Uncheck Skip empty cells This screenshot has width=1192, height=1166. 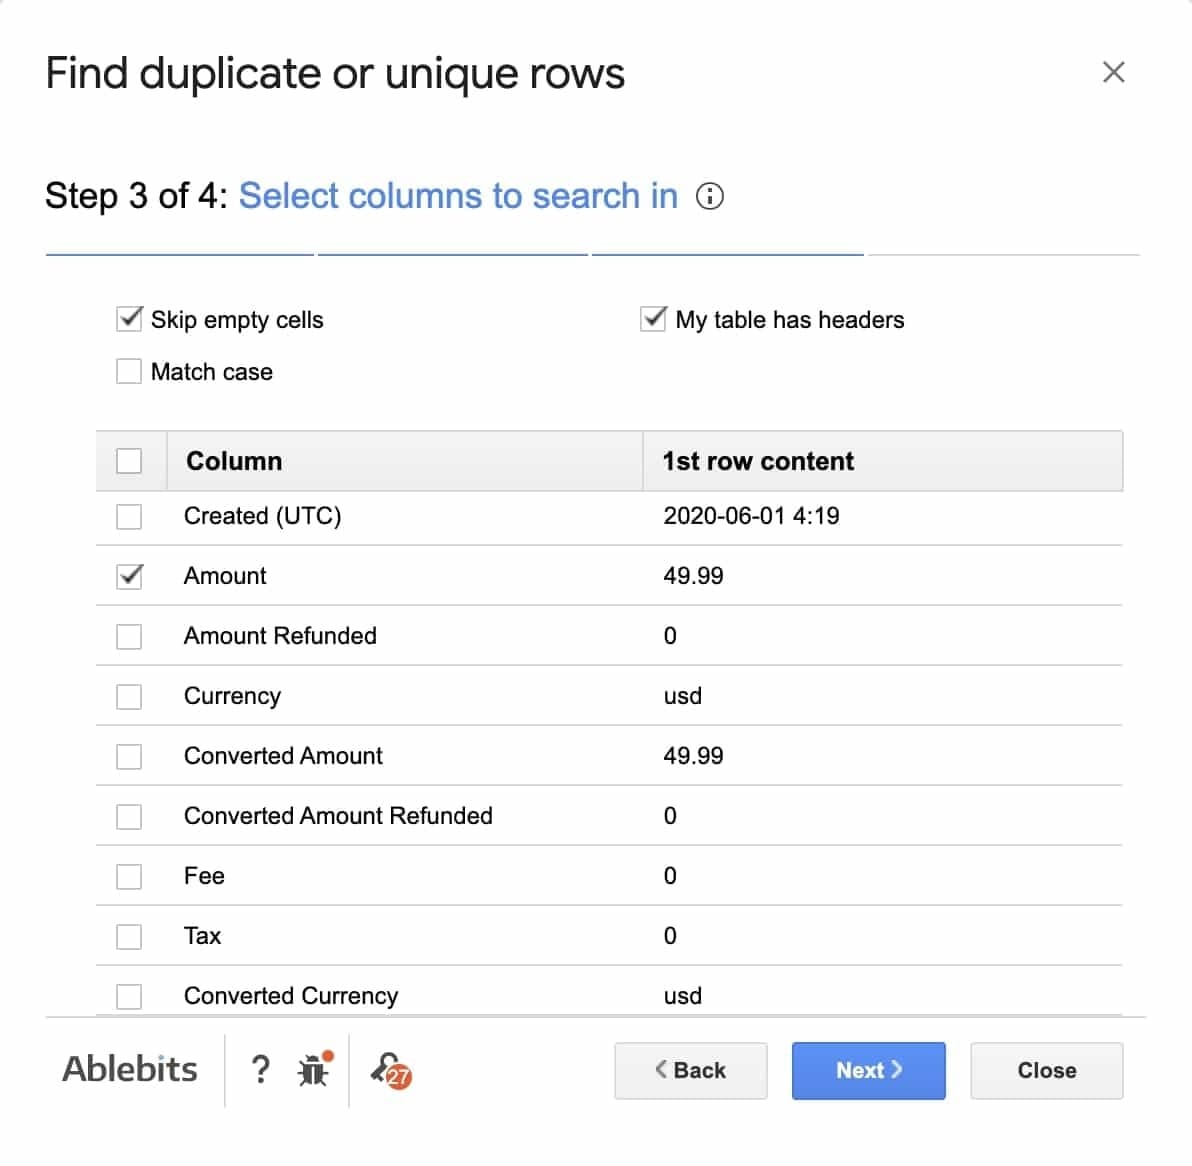(x=129, y=319)
